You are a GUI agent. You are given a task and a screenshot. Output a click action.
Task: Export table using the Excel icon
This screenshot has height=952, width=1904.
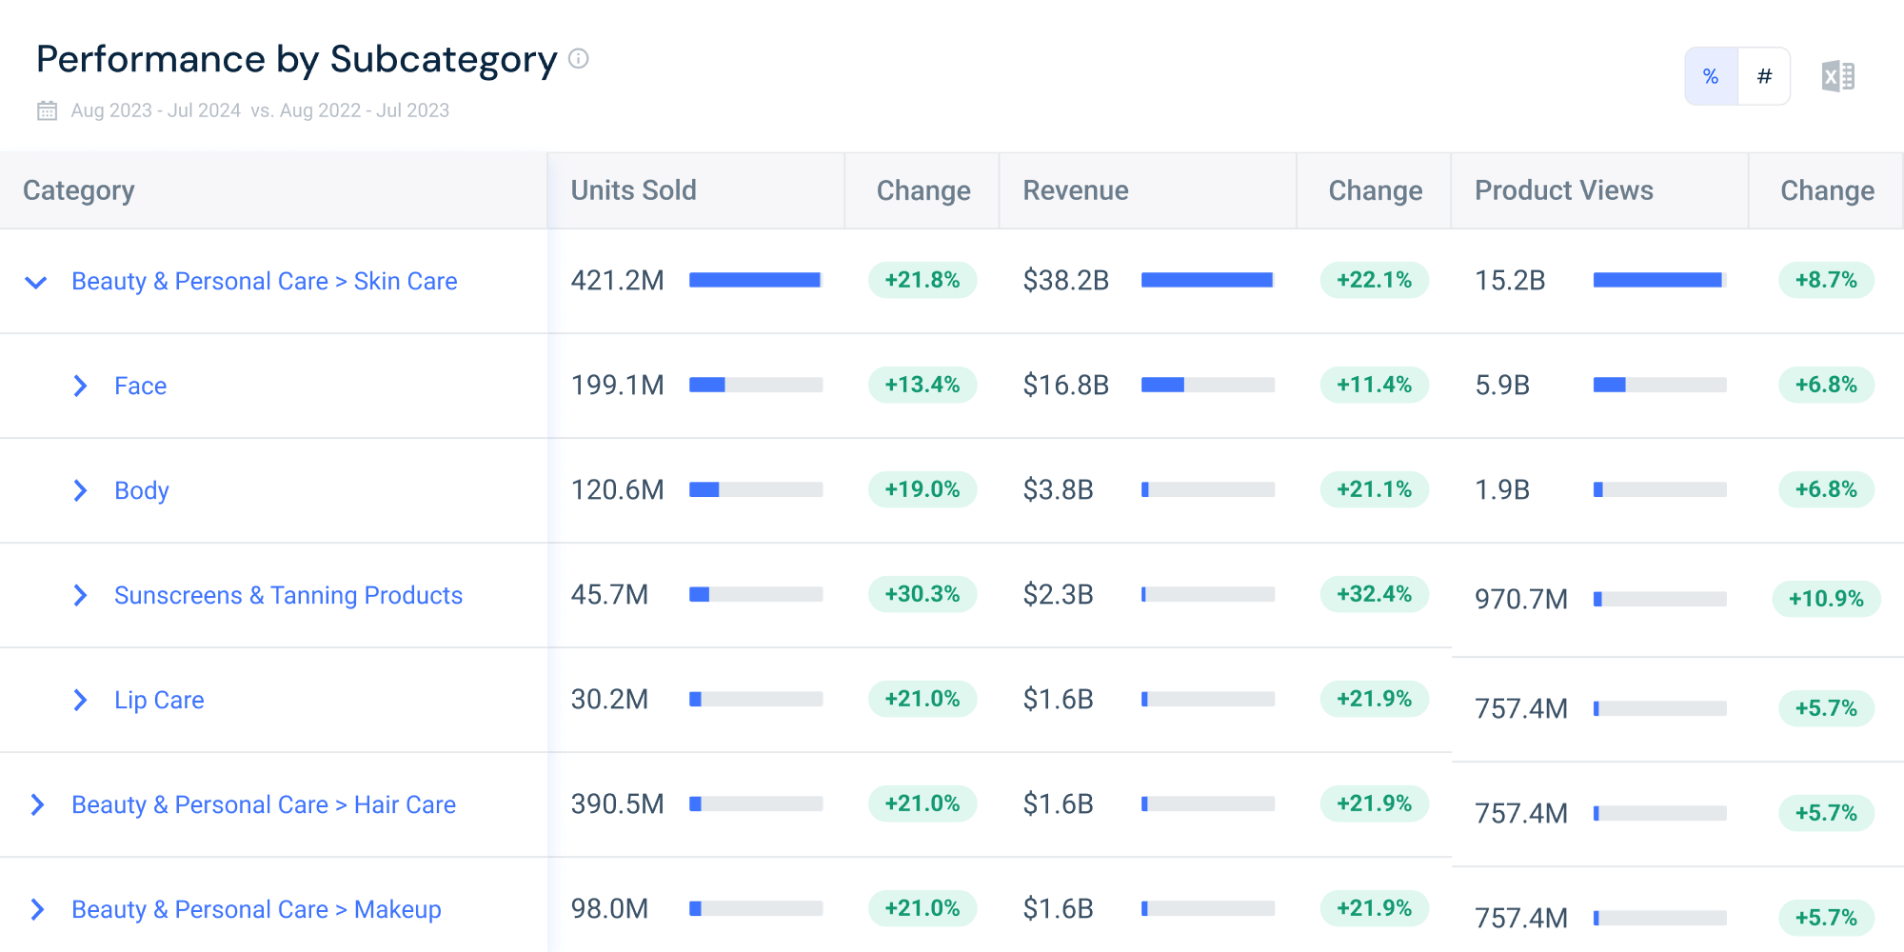tap(1838, 76)
